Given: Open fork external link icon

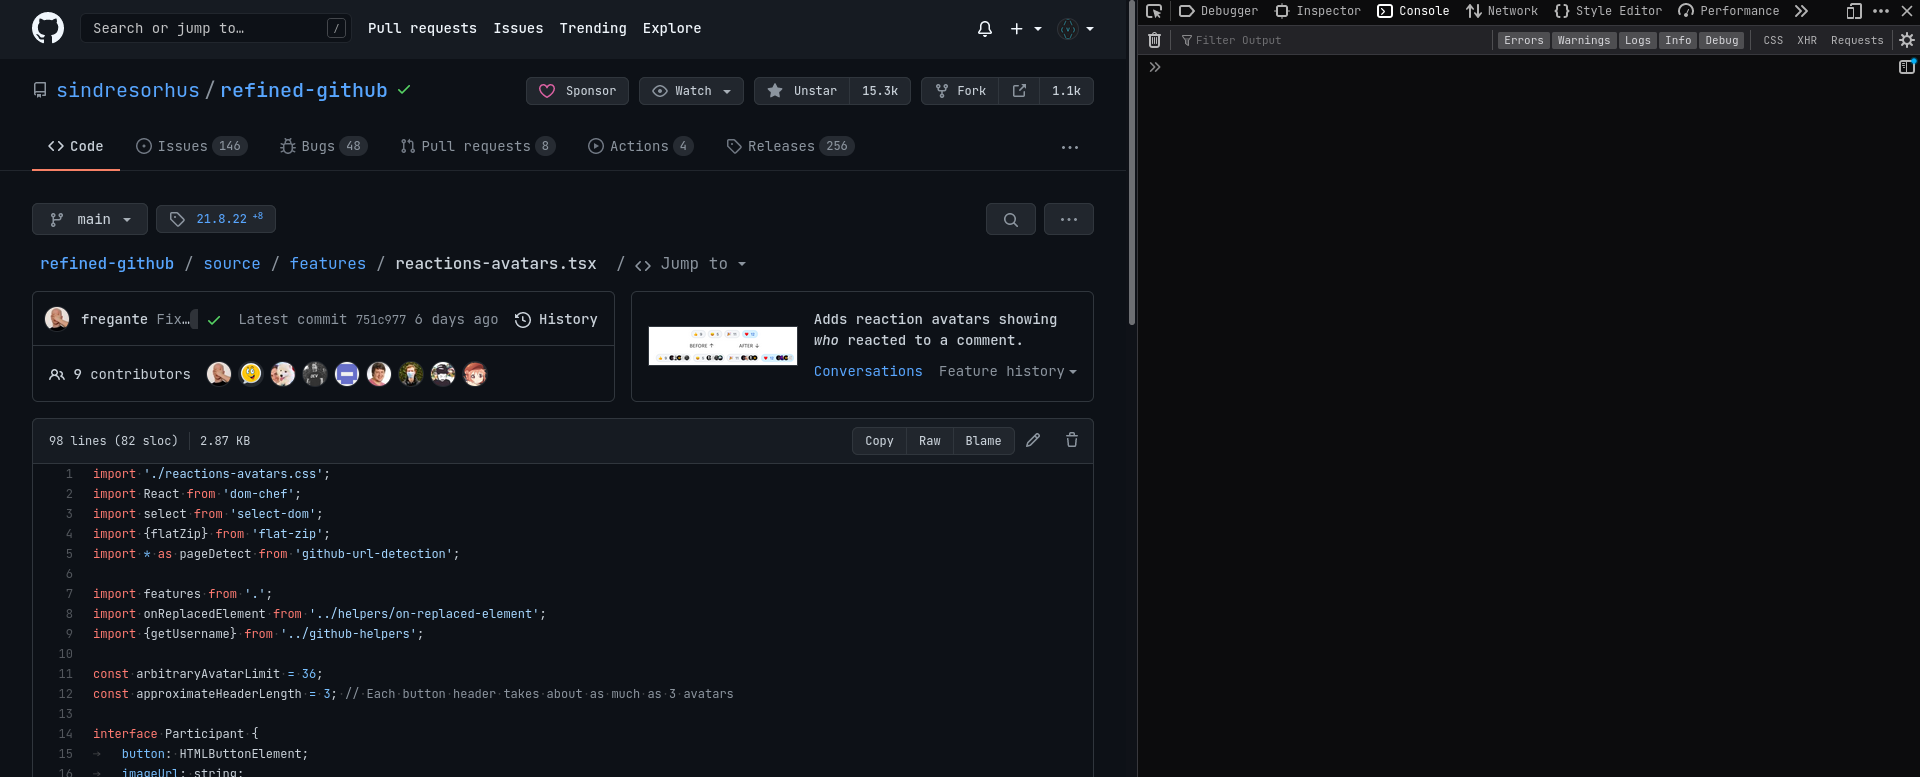Looking at the screenshot, I should coord(1019,91).
